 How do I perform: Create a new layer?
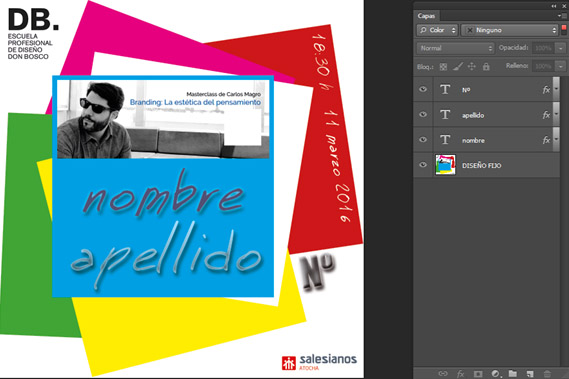530,374
